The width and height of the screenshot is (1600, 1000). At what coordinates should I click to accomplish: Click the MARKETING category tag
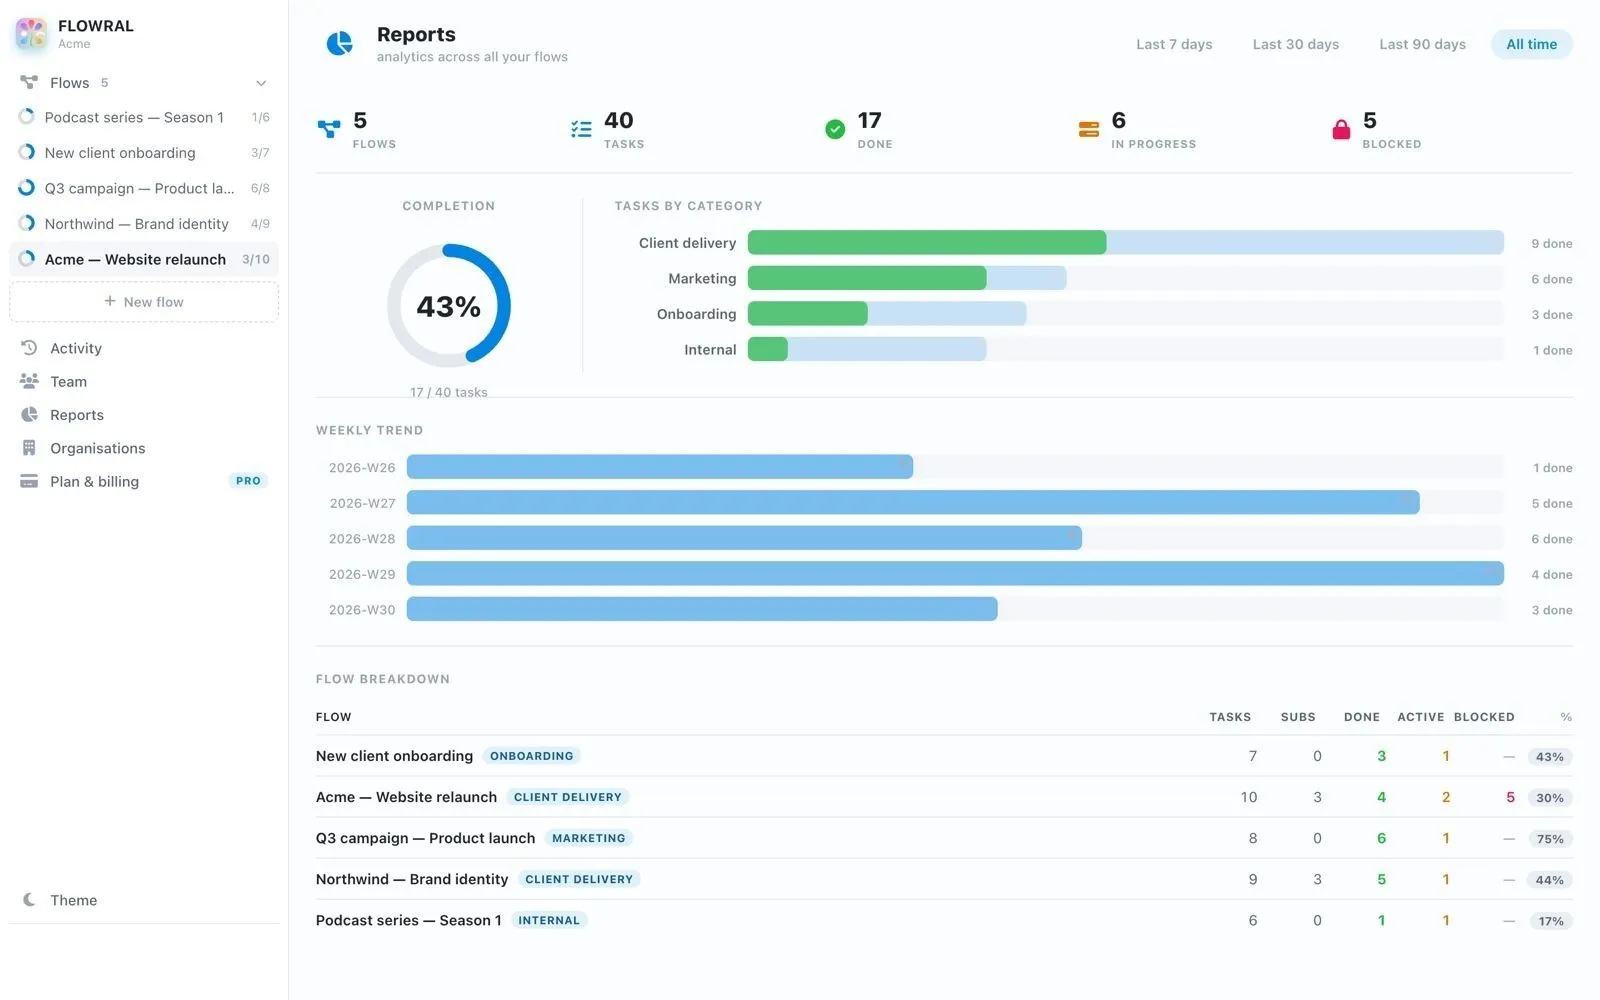[x=588, y=838]
